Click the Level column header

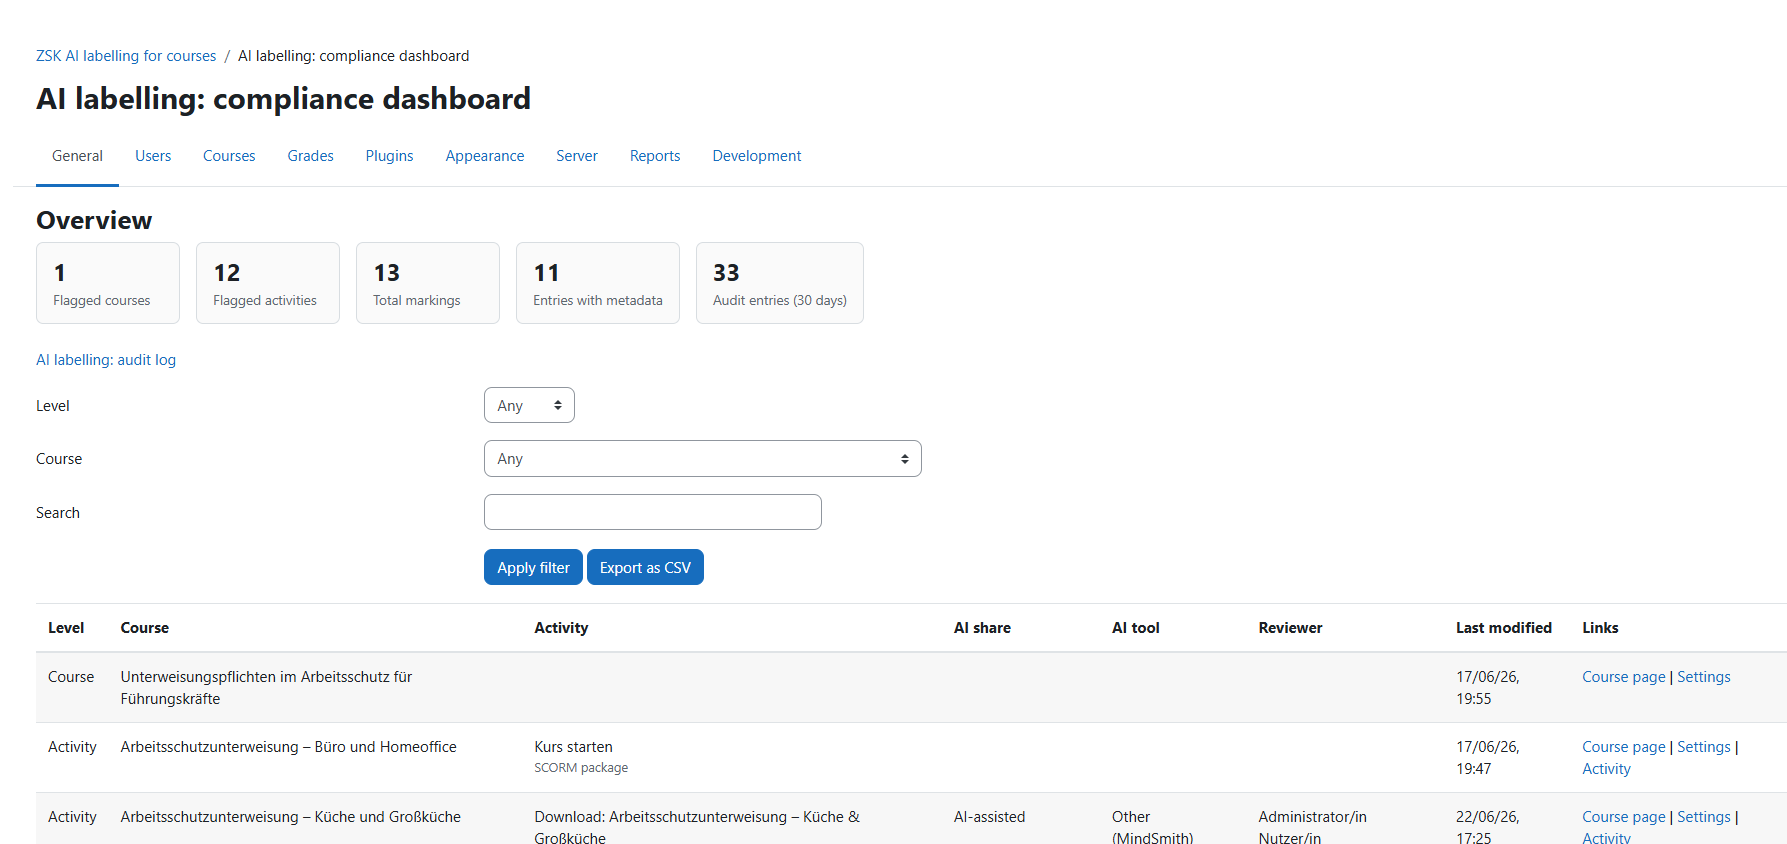66,628
